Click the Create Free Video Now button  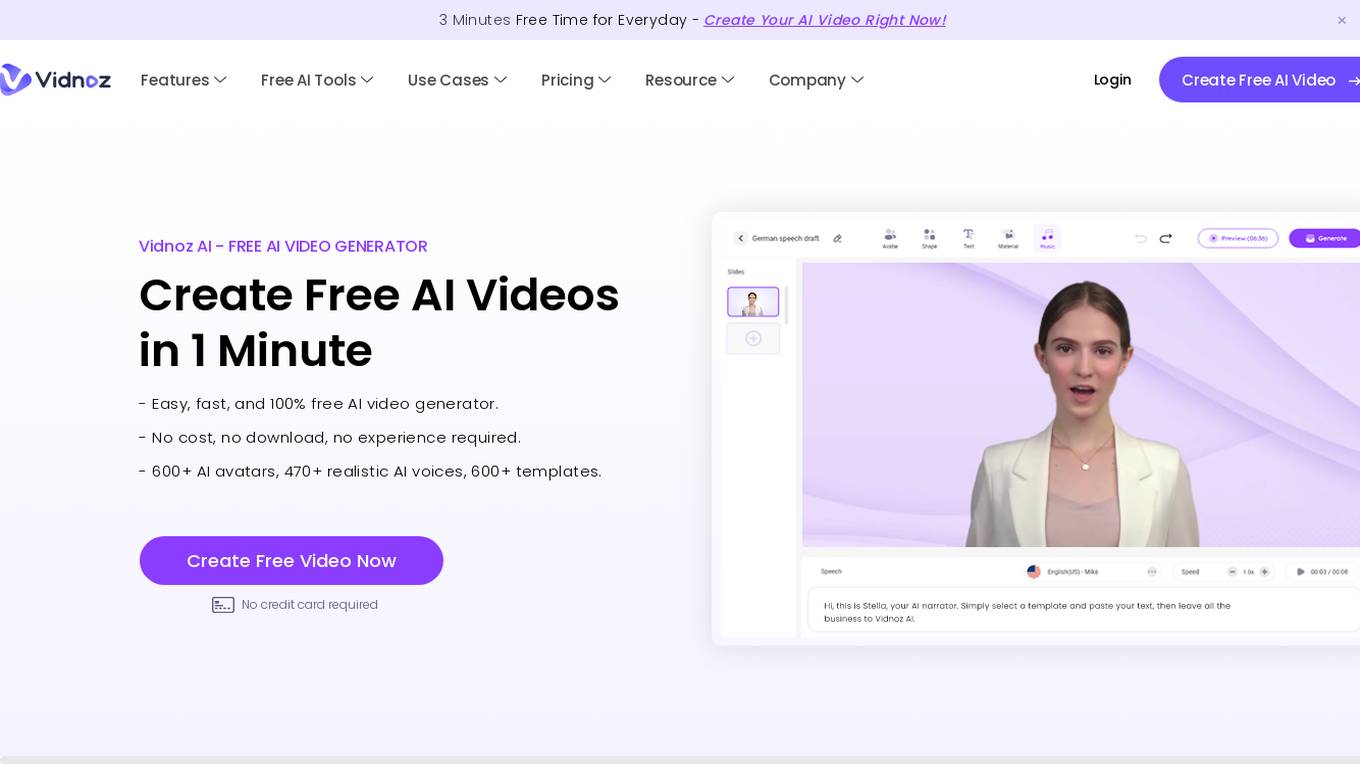tap(291, 561)
